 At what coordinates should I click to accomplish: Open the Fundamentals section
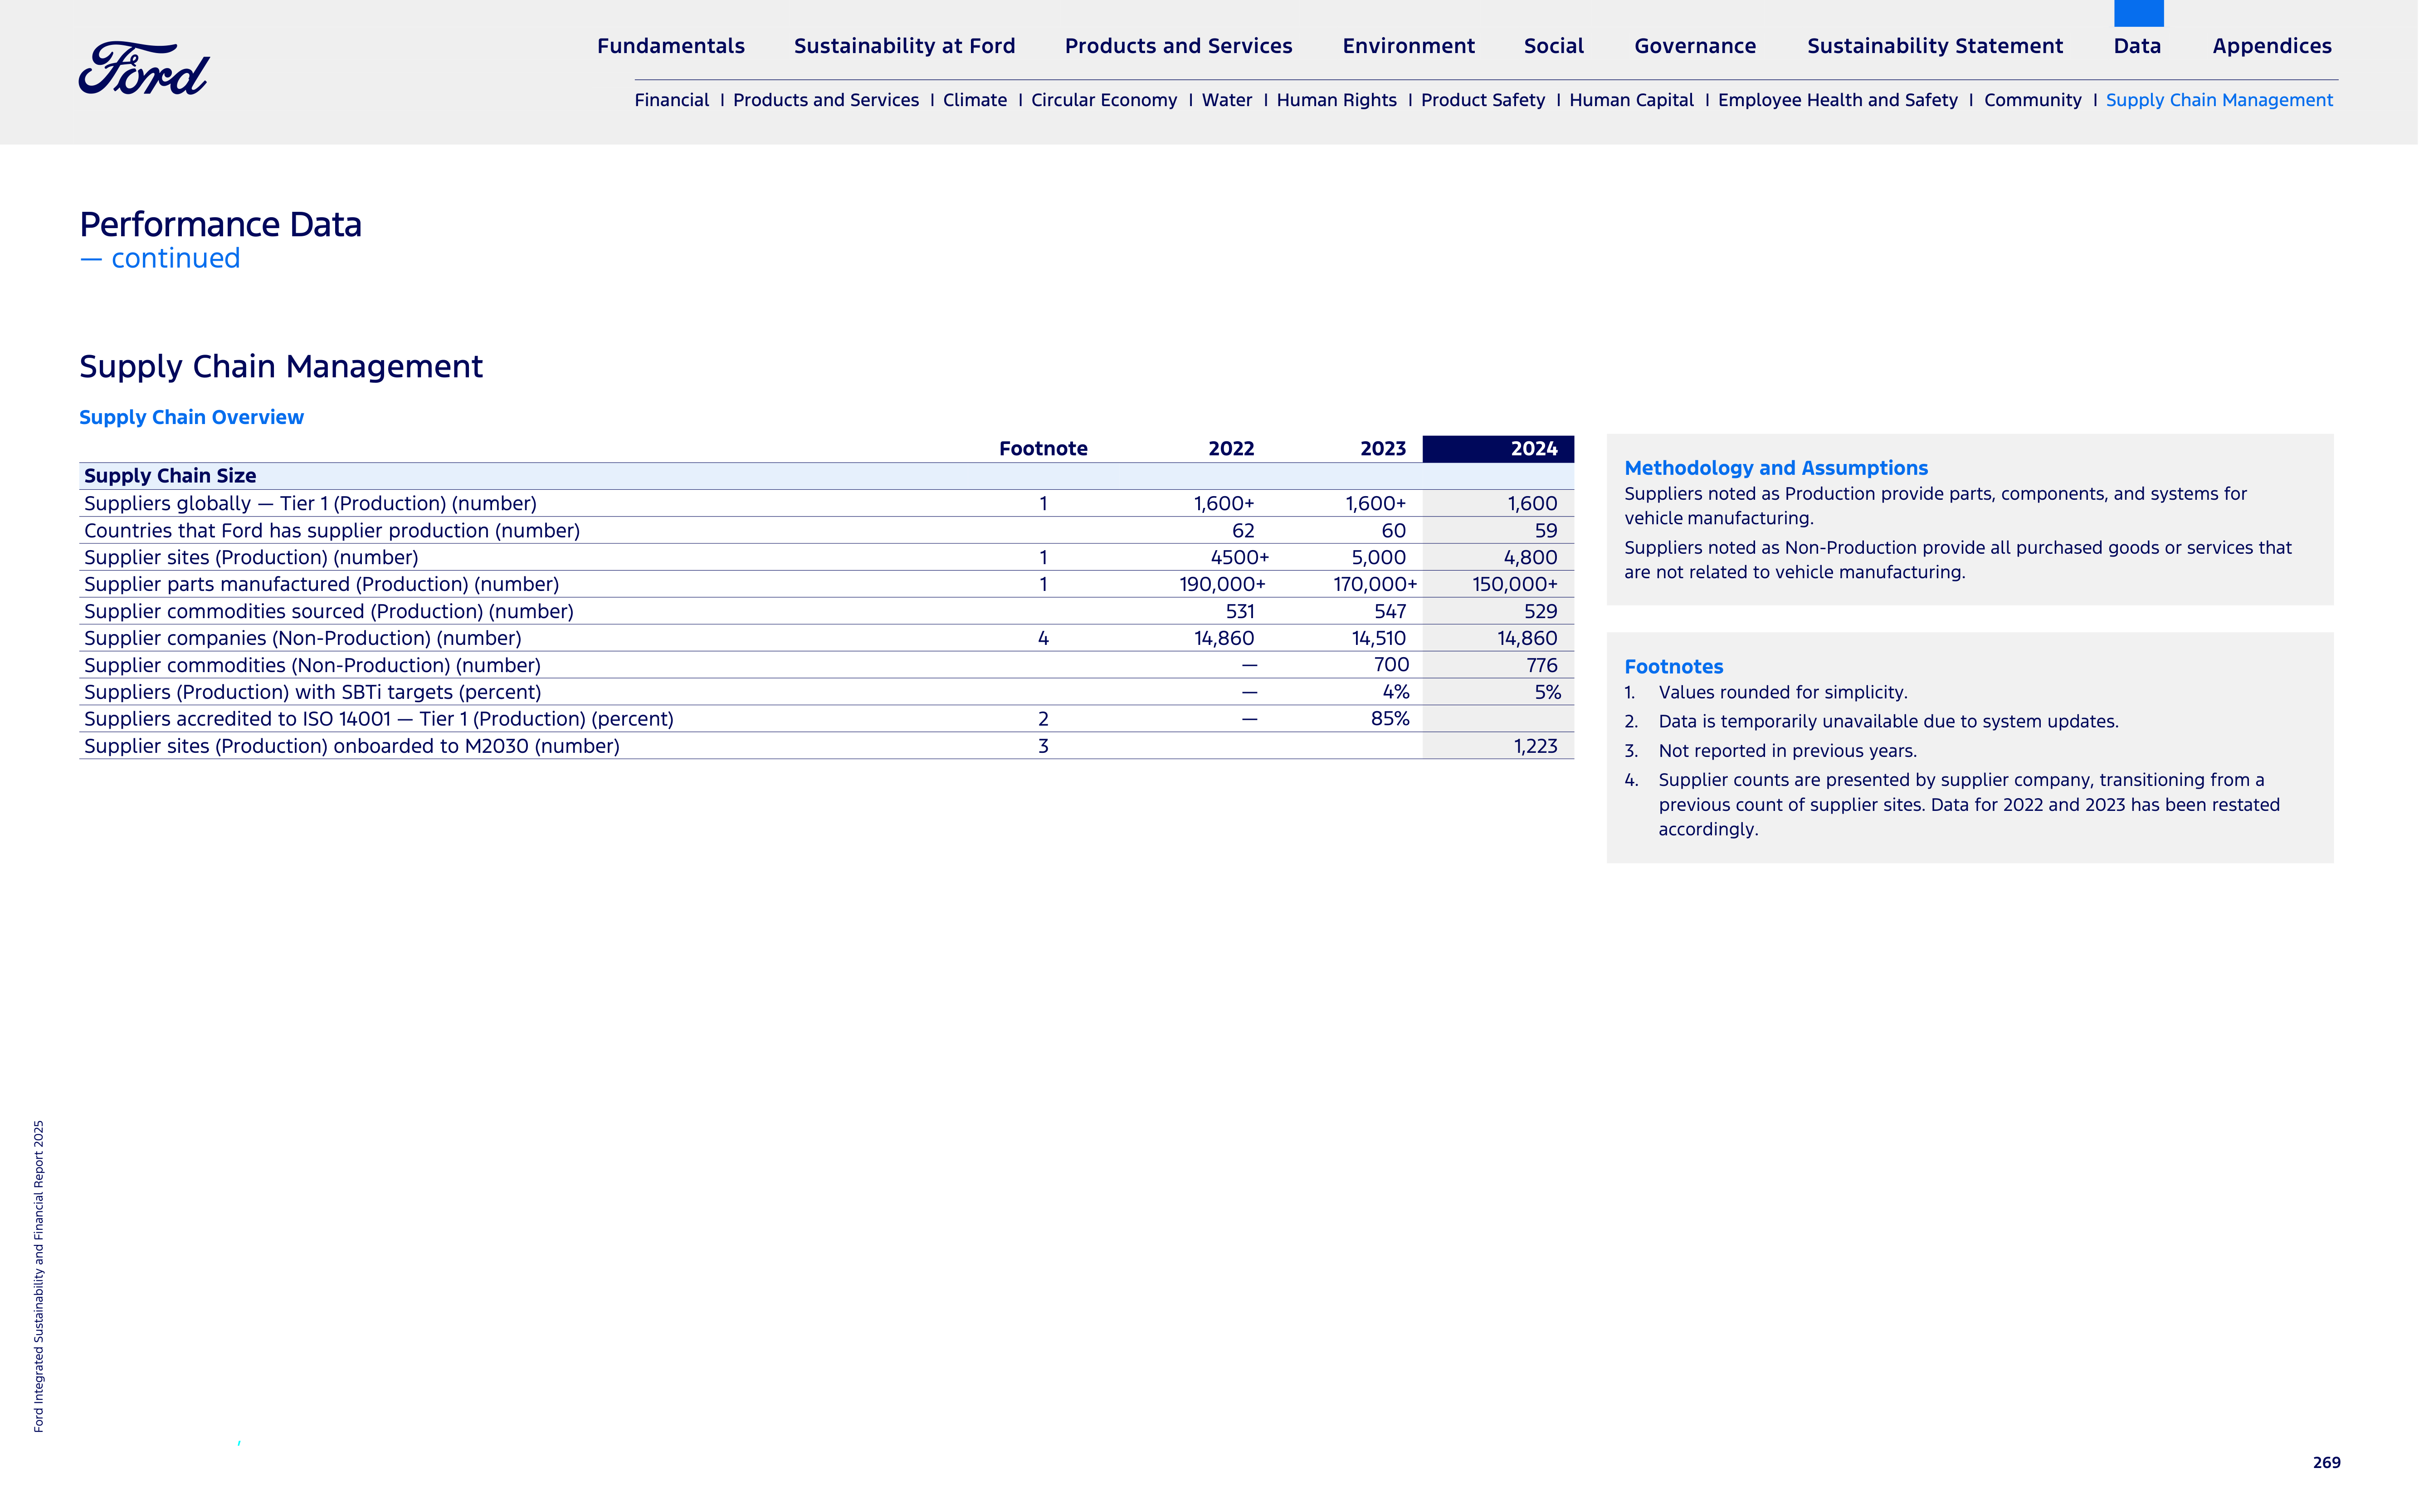click(671, 46)
